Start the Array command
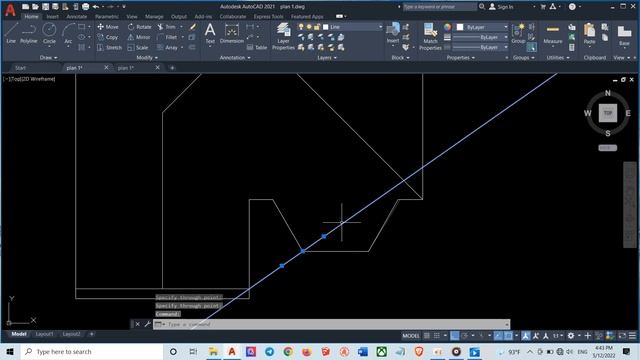Image resolution: width=640 pixels, height=360 pixels. (167, 48)
